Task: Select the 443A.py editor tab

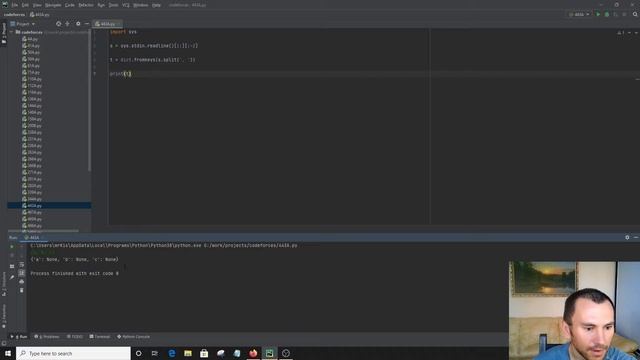Action: point(107,24)
